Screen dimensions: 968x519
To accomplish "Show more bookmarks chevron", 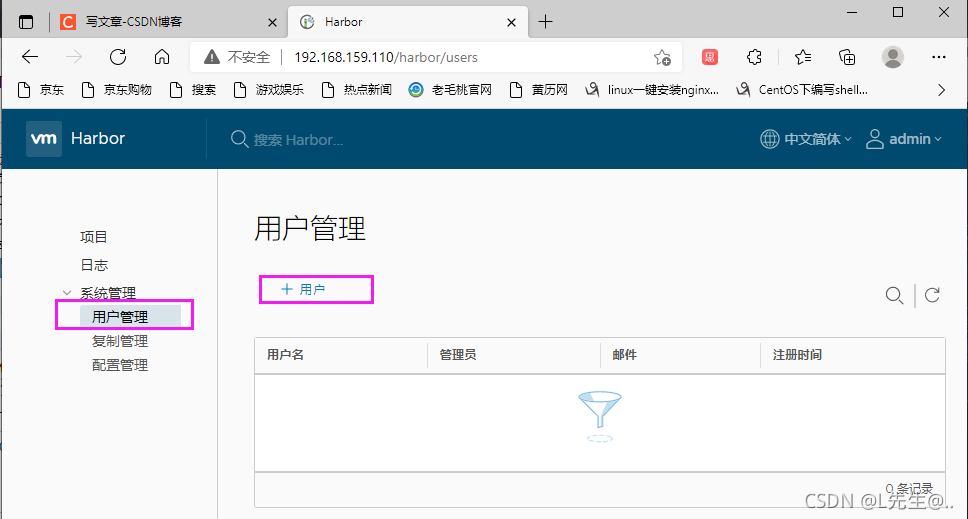I will [x=941, y=90].
